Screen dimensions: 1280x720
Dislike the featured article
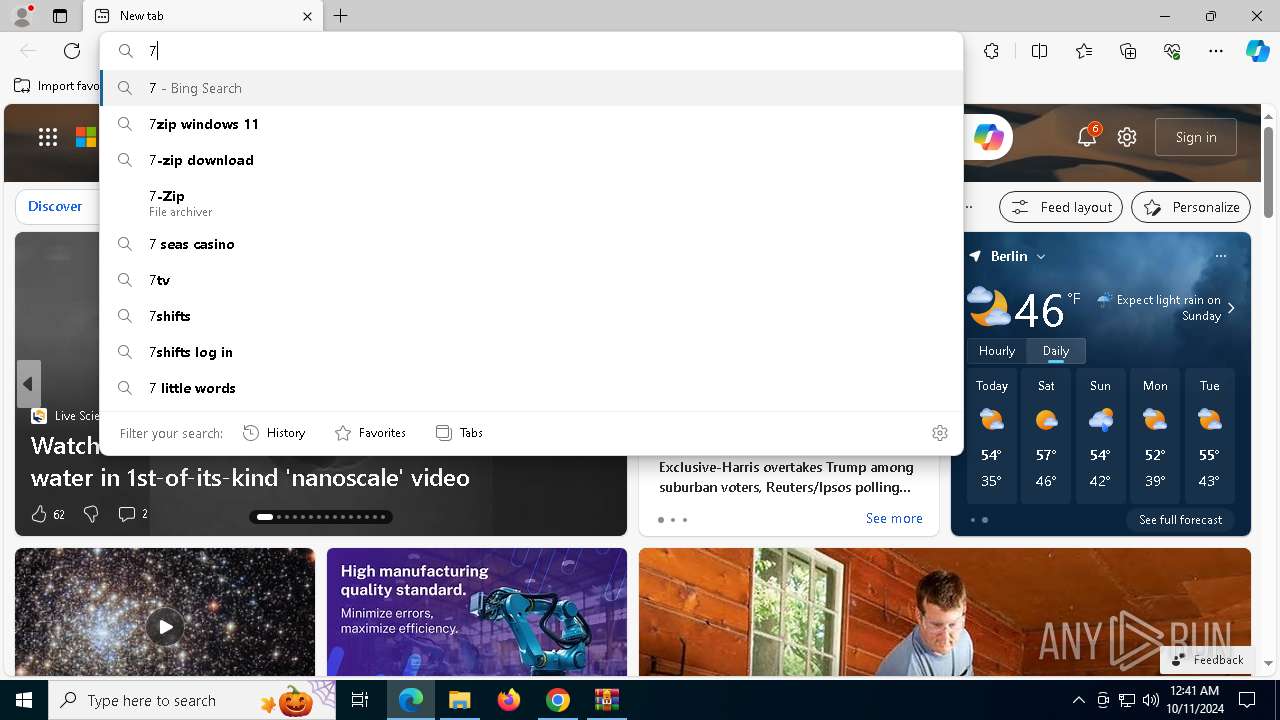coord(91,514)
